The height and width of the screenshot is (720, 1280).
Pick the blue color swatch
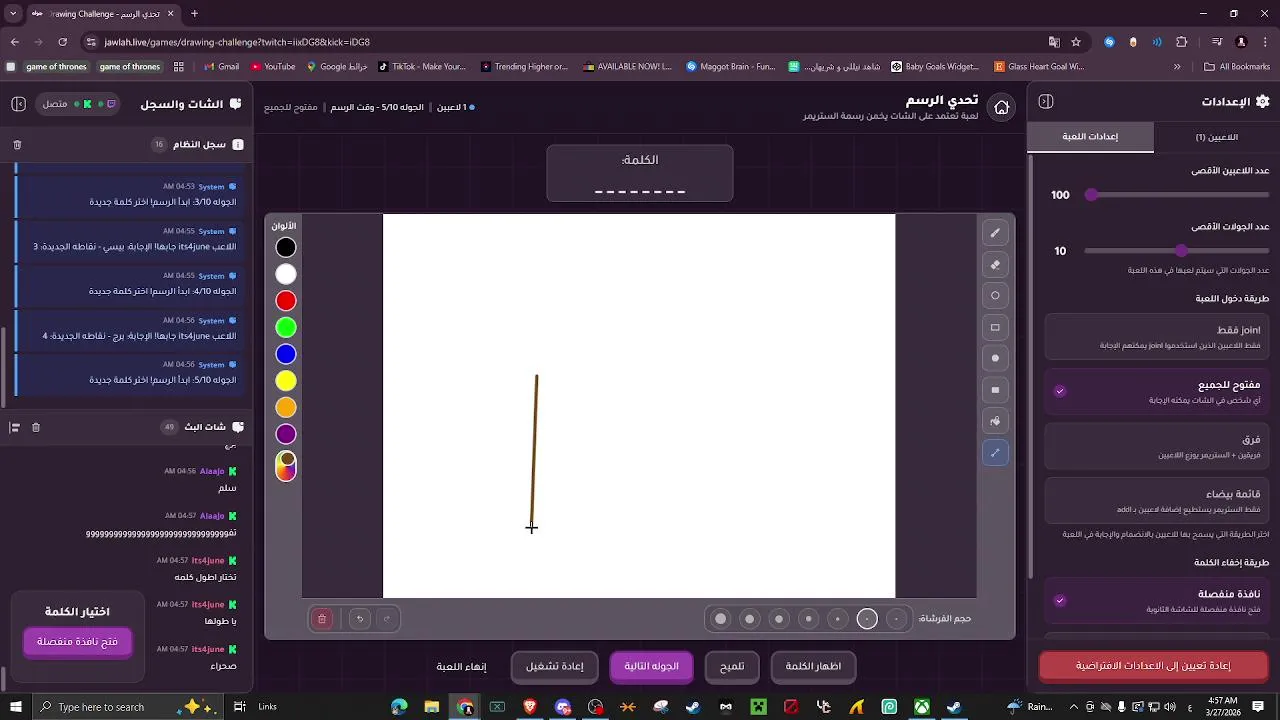pyautogui.click(x=286, y=354)
